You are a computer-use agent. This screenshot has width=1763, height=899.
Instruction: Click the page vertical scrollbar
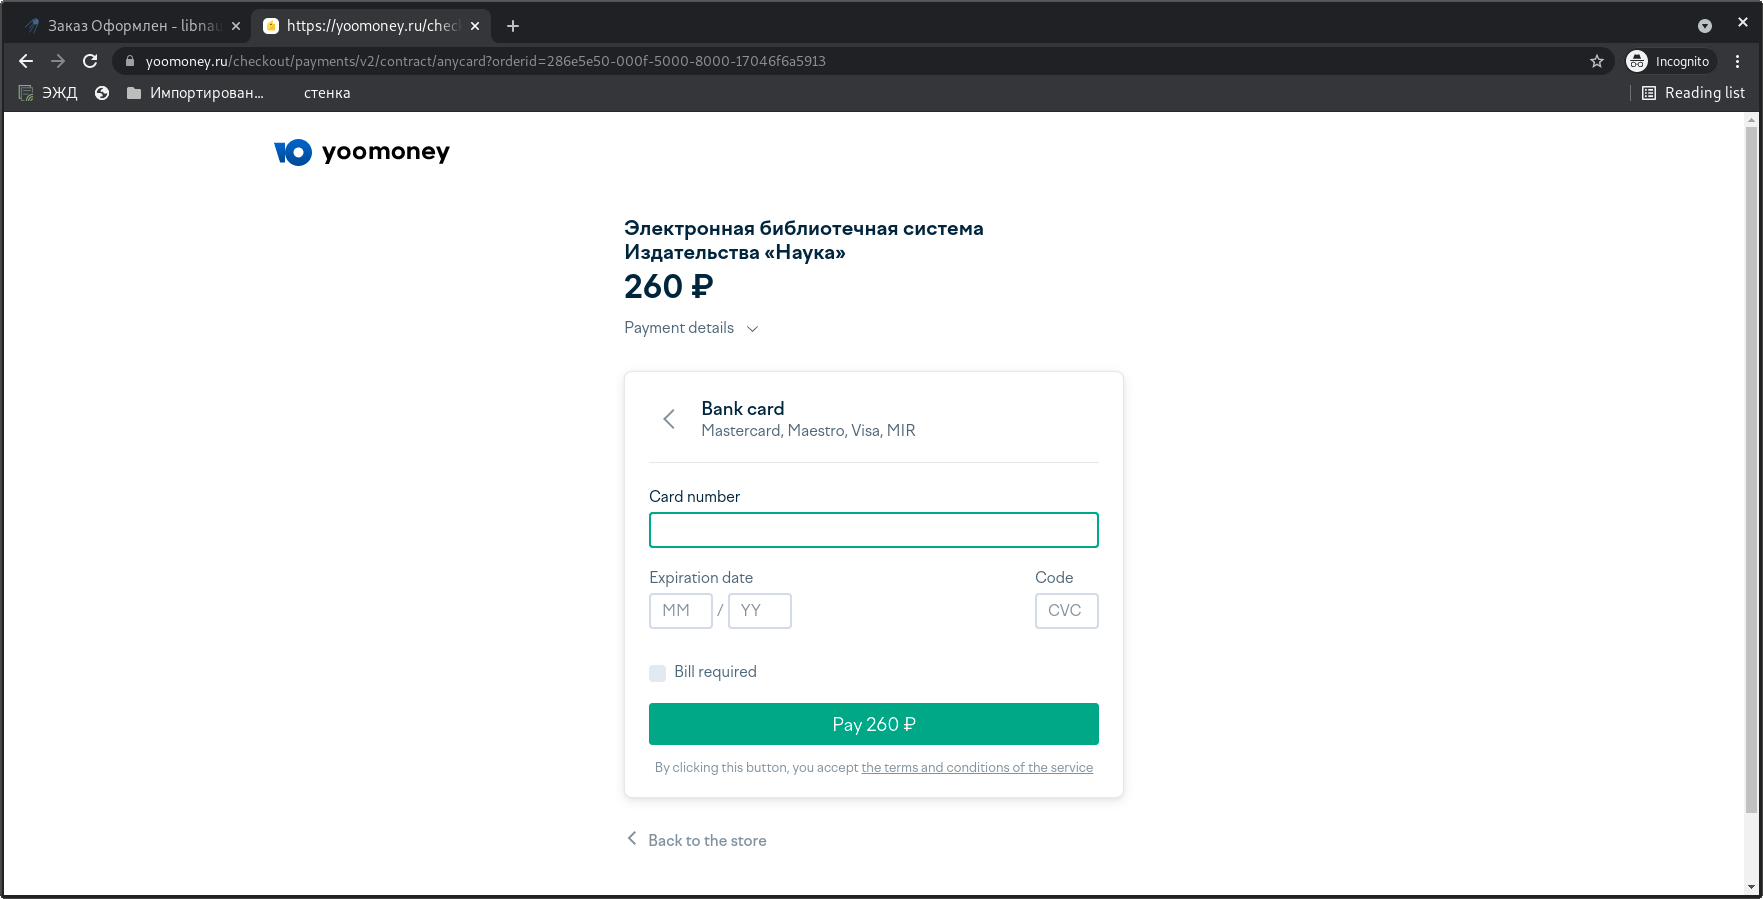(x=1751, y=470)
